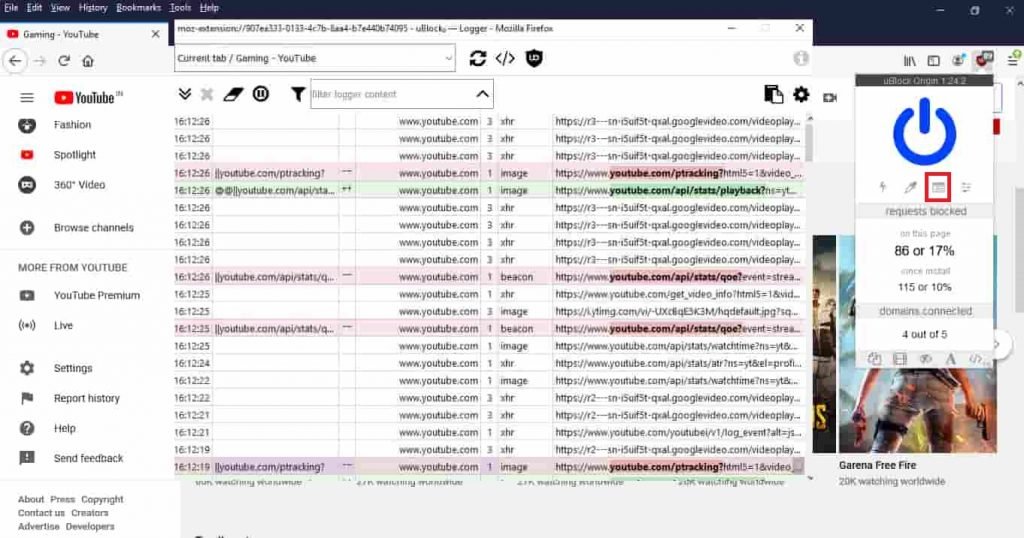
Task: Toggle JavaScript disabling switch
Action: 975,358
